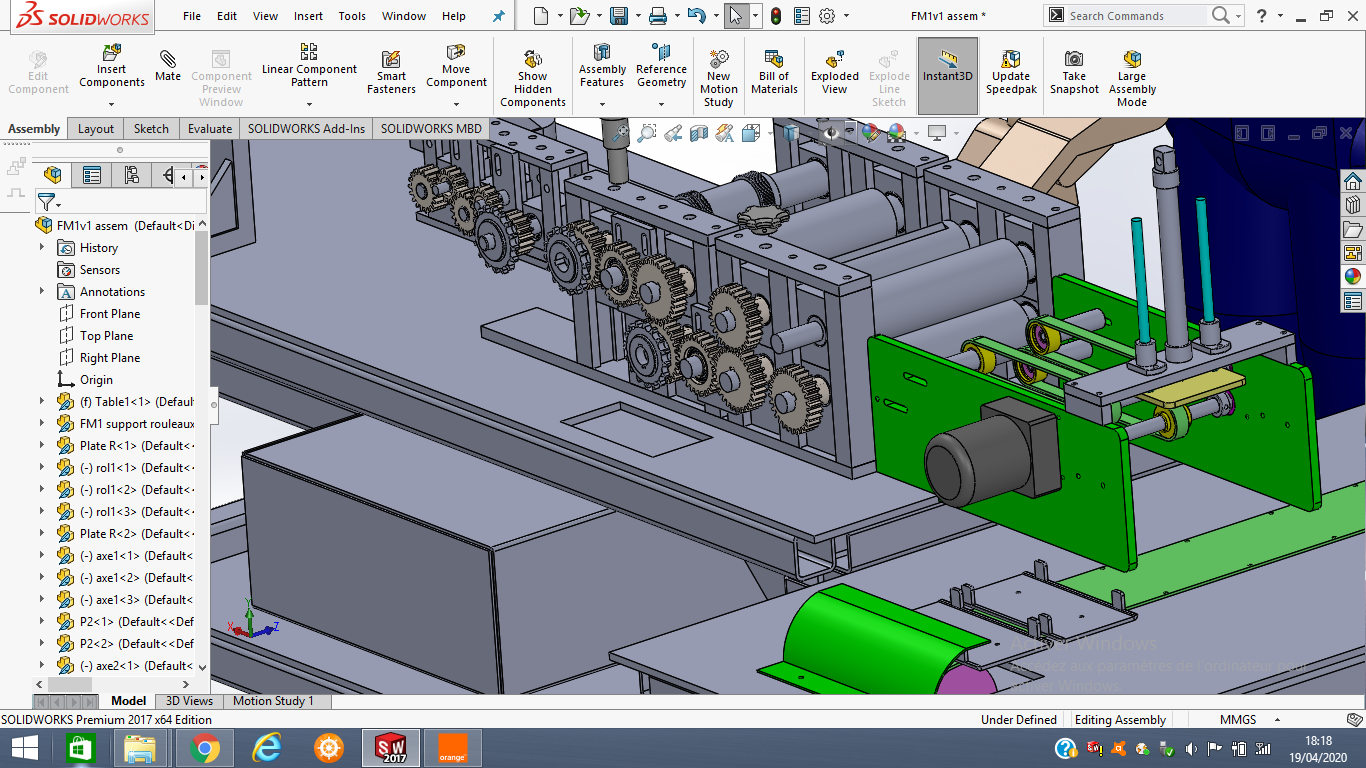Open Google Chrome from the taskbar
The height and width of the screenshot is (768, 1366).
coord(205,748)
